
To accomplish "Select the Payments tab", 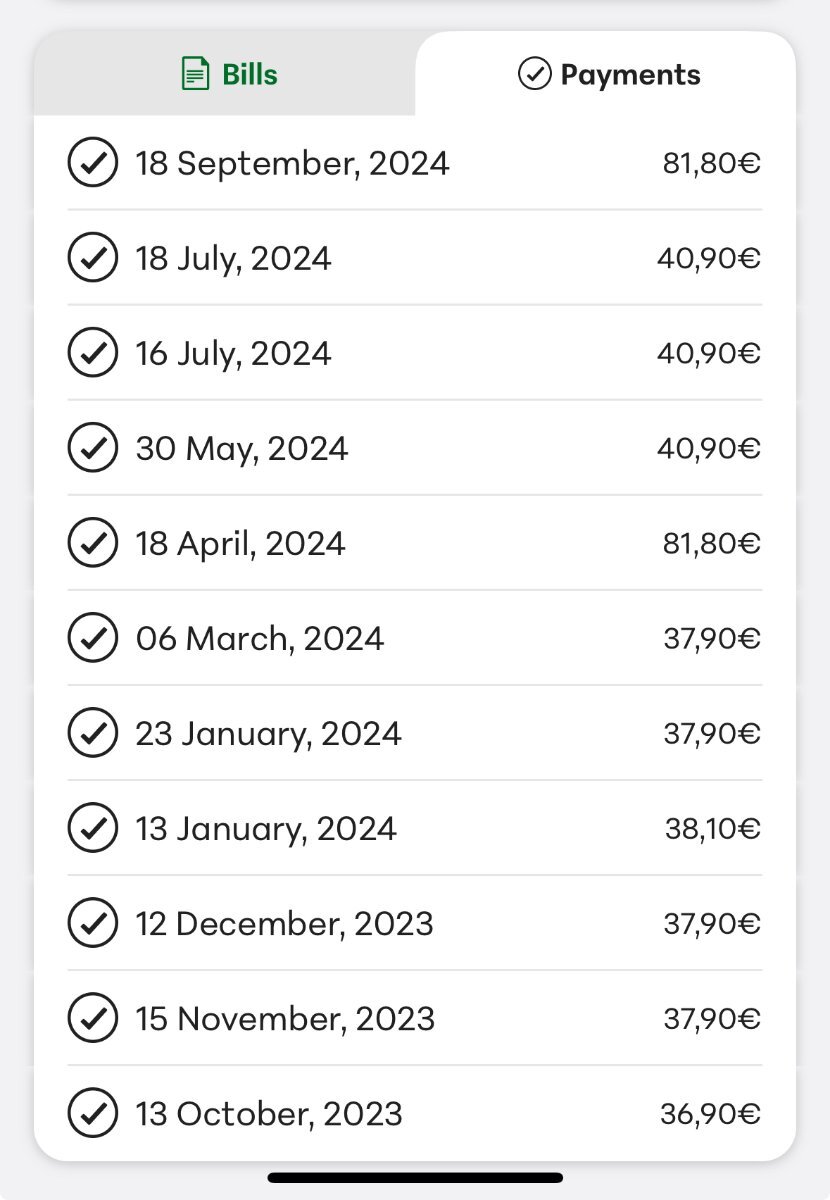I will [x=606, y=74].
